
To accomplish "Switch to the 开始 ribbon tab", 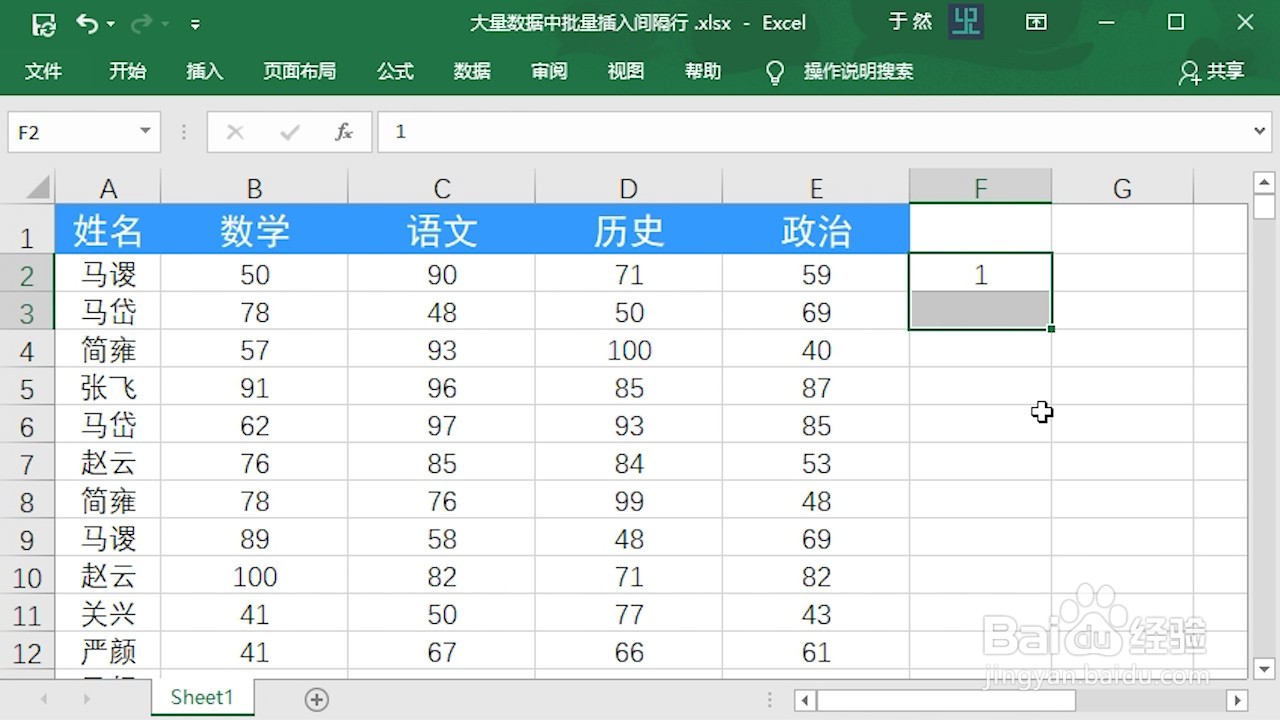I will click(x=127, y=71).
